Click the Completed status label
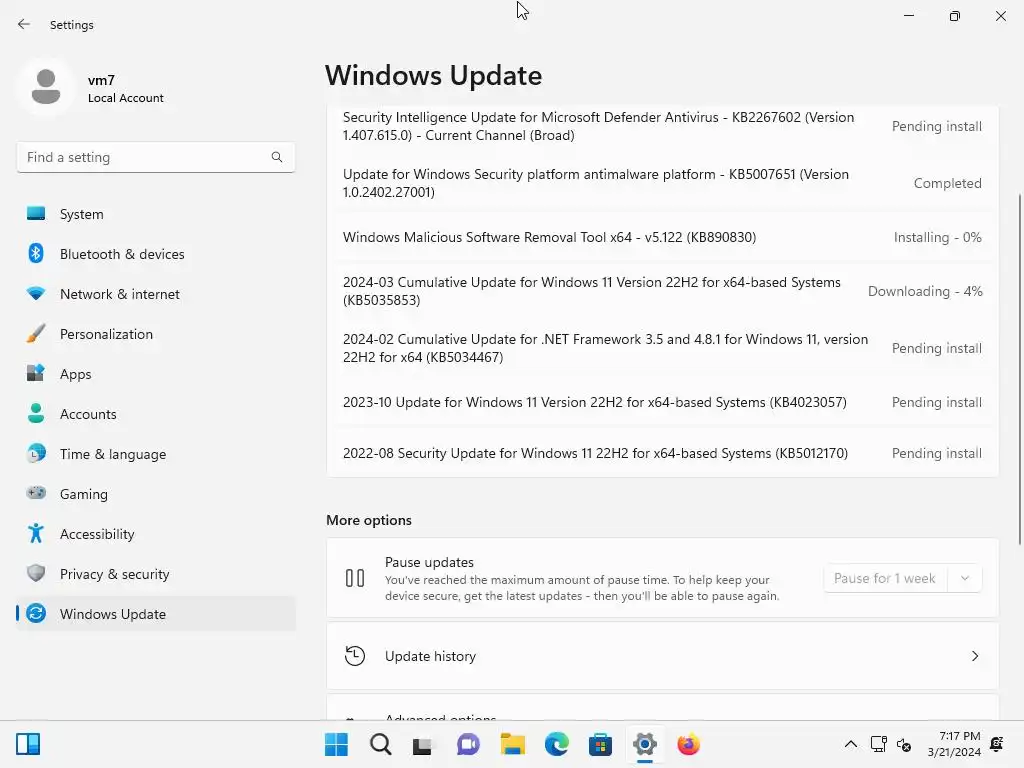This screenshot has height=768, width=1024. click(x=947, y=183)
